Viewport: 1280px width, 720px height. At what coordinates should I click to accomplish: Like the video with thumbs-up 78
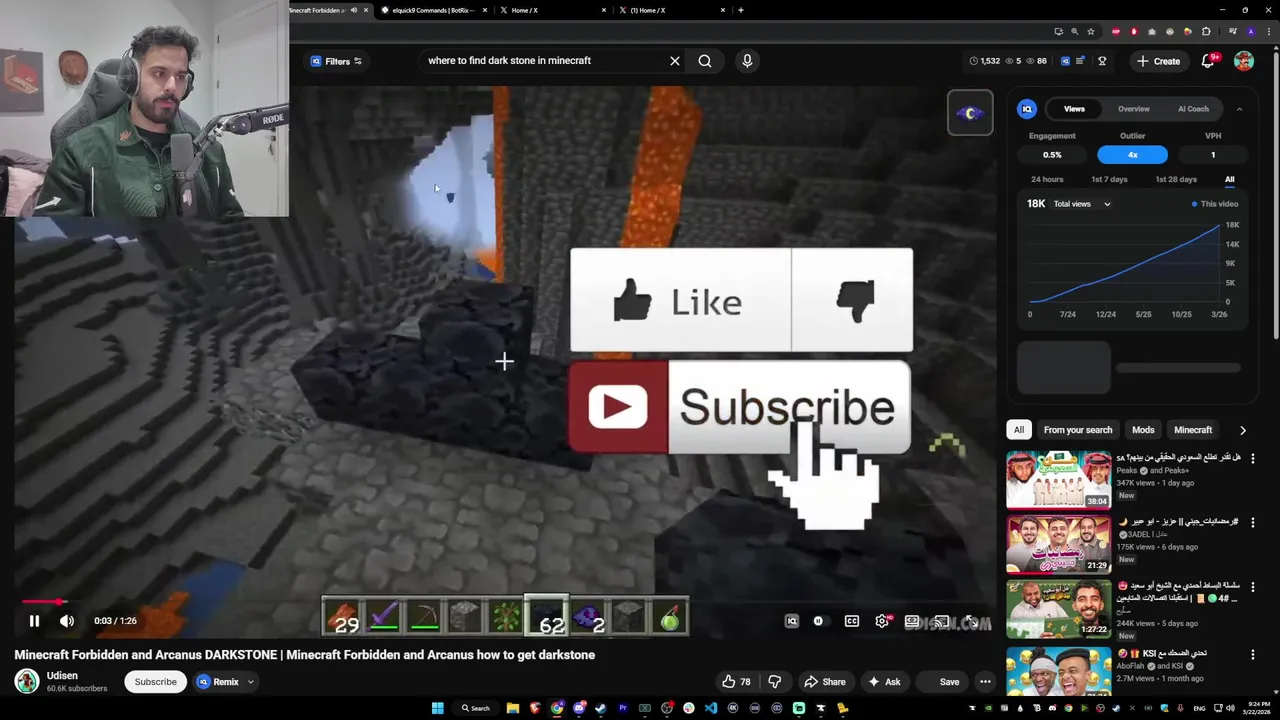736,682
